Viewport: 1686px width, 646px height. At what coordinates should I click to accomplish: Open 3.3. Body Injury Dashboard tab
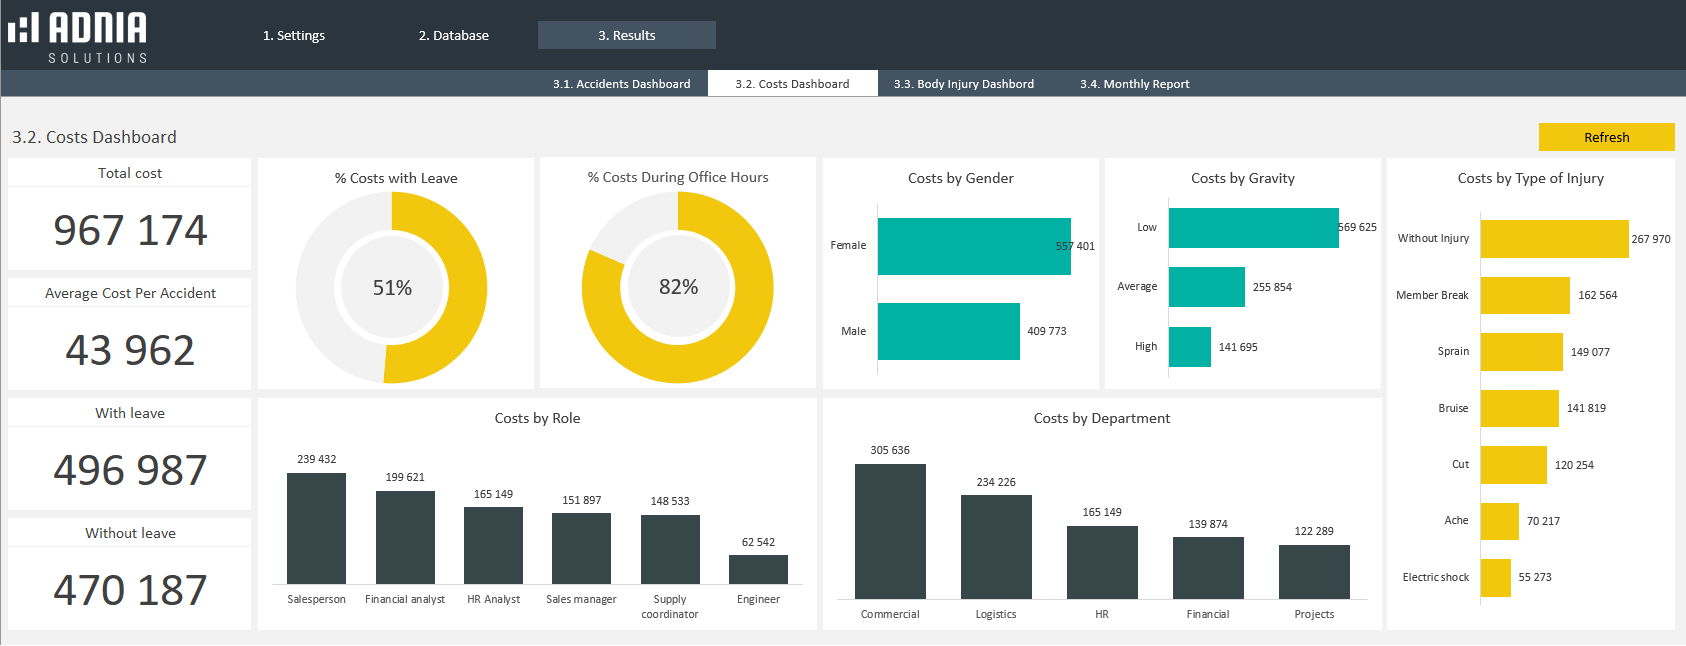click(963, 84)
